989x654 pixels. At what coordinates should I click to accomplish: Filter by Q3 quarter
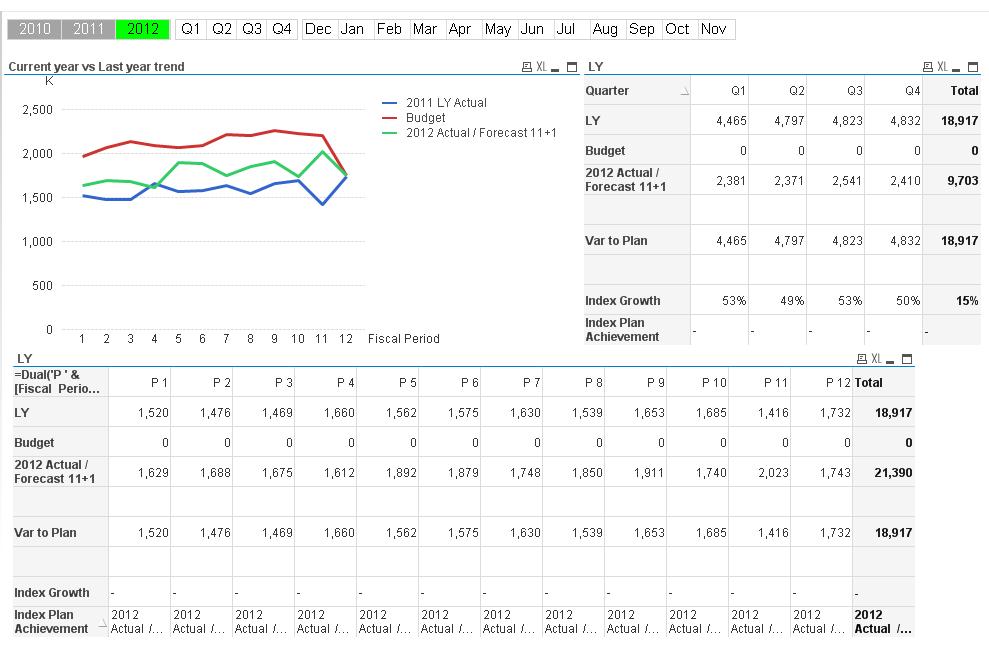252,29
